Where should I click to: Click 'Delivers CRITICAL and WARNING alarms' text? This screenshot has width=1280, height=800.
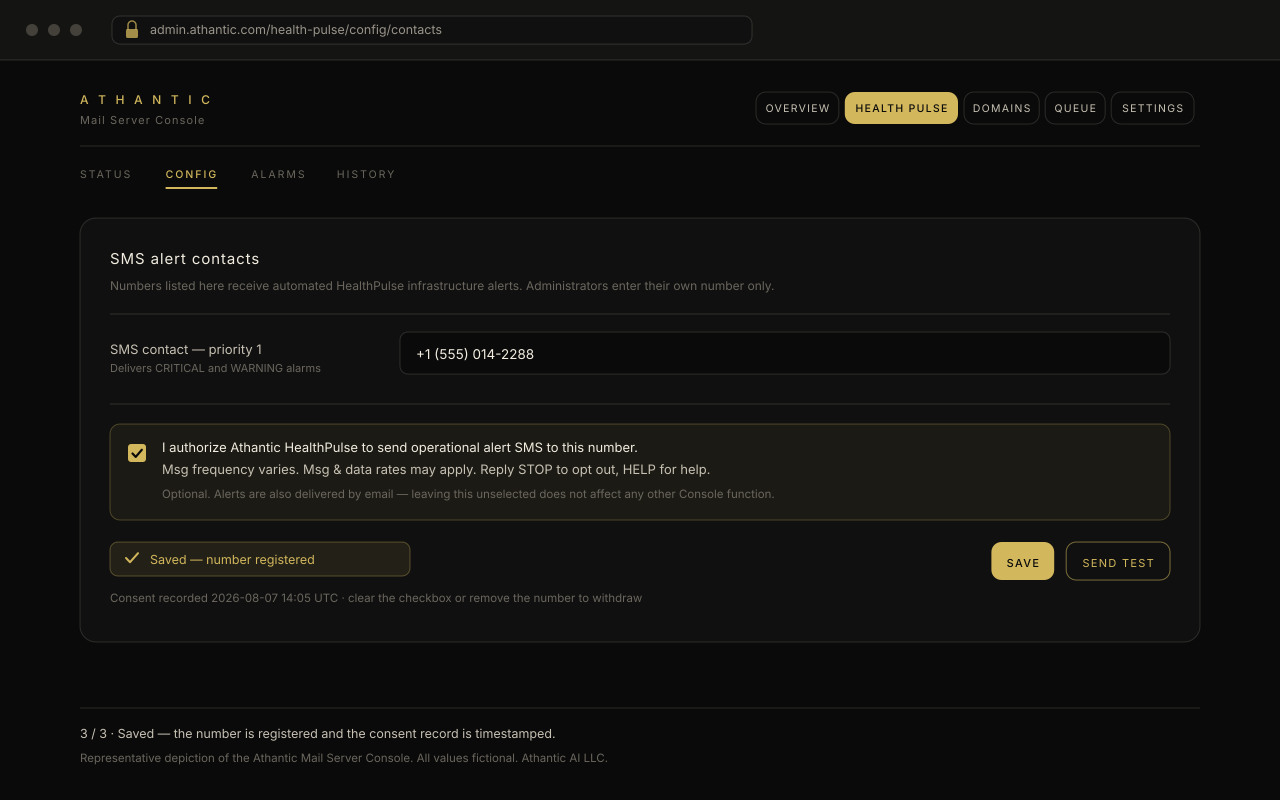[215, 368]
